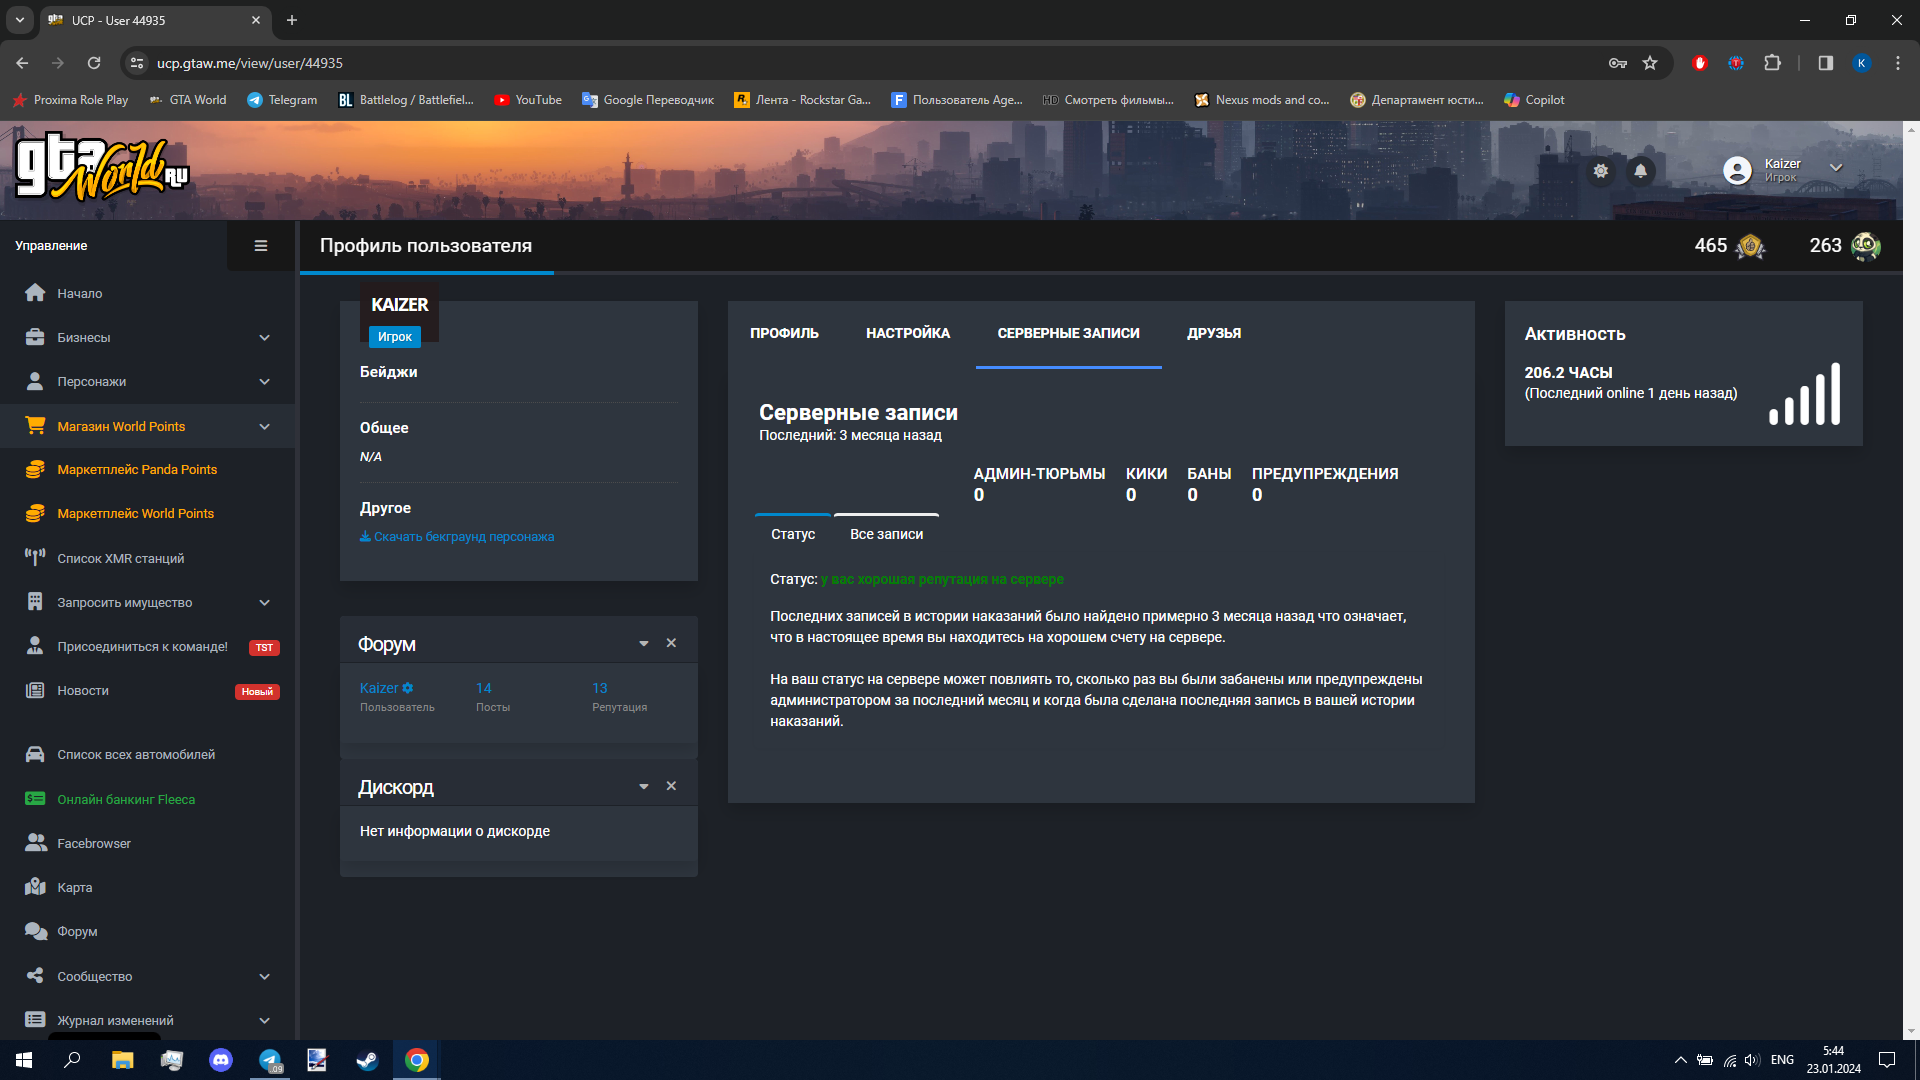Click the 263 world points badge icon
The image size is (1920, 1080).
[1866, 246]
